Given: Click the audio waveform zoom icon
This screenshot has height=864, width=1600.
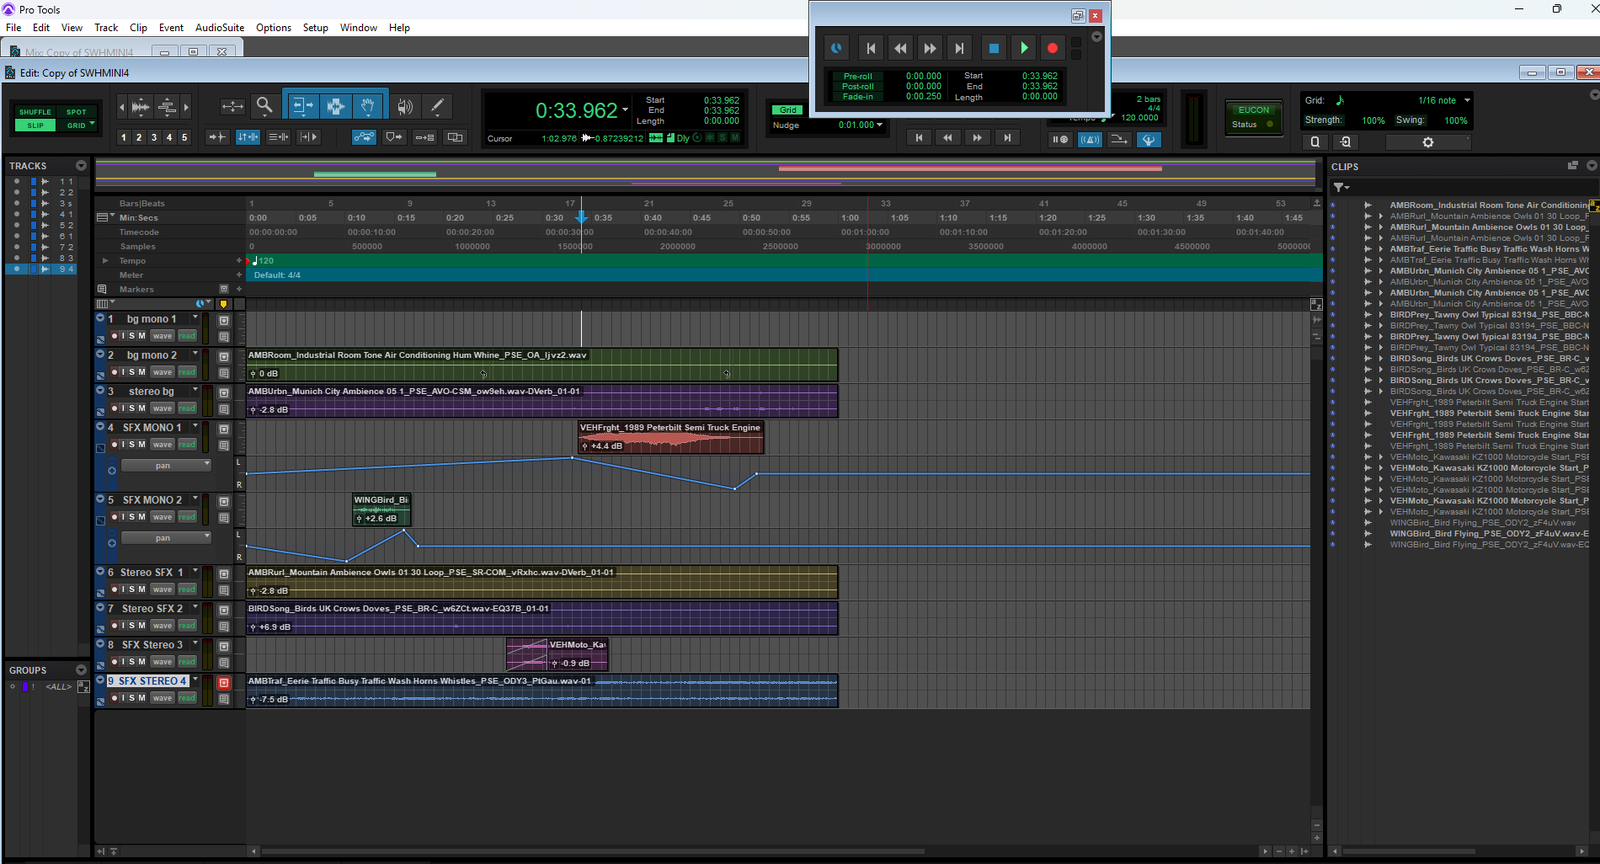Looking at the screenshot, I should 141,107.
